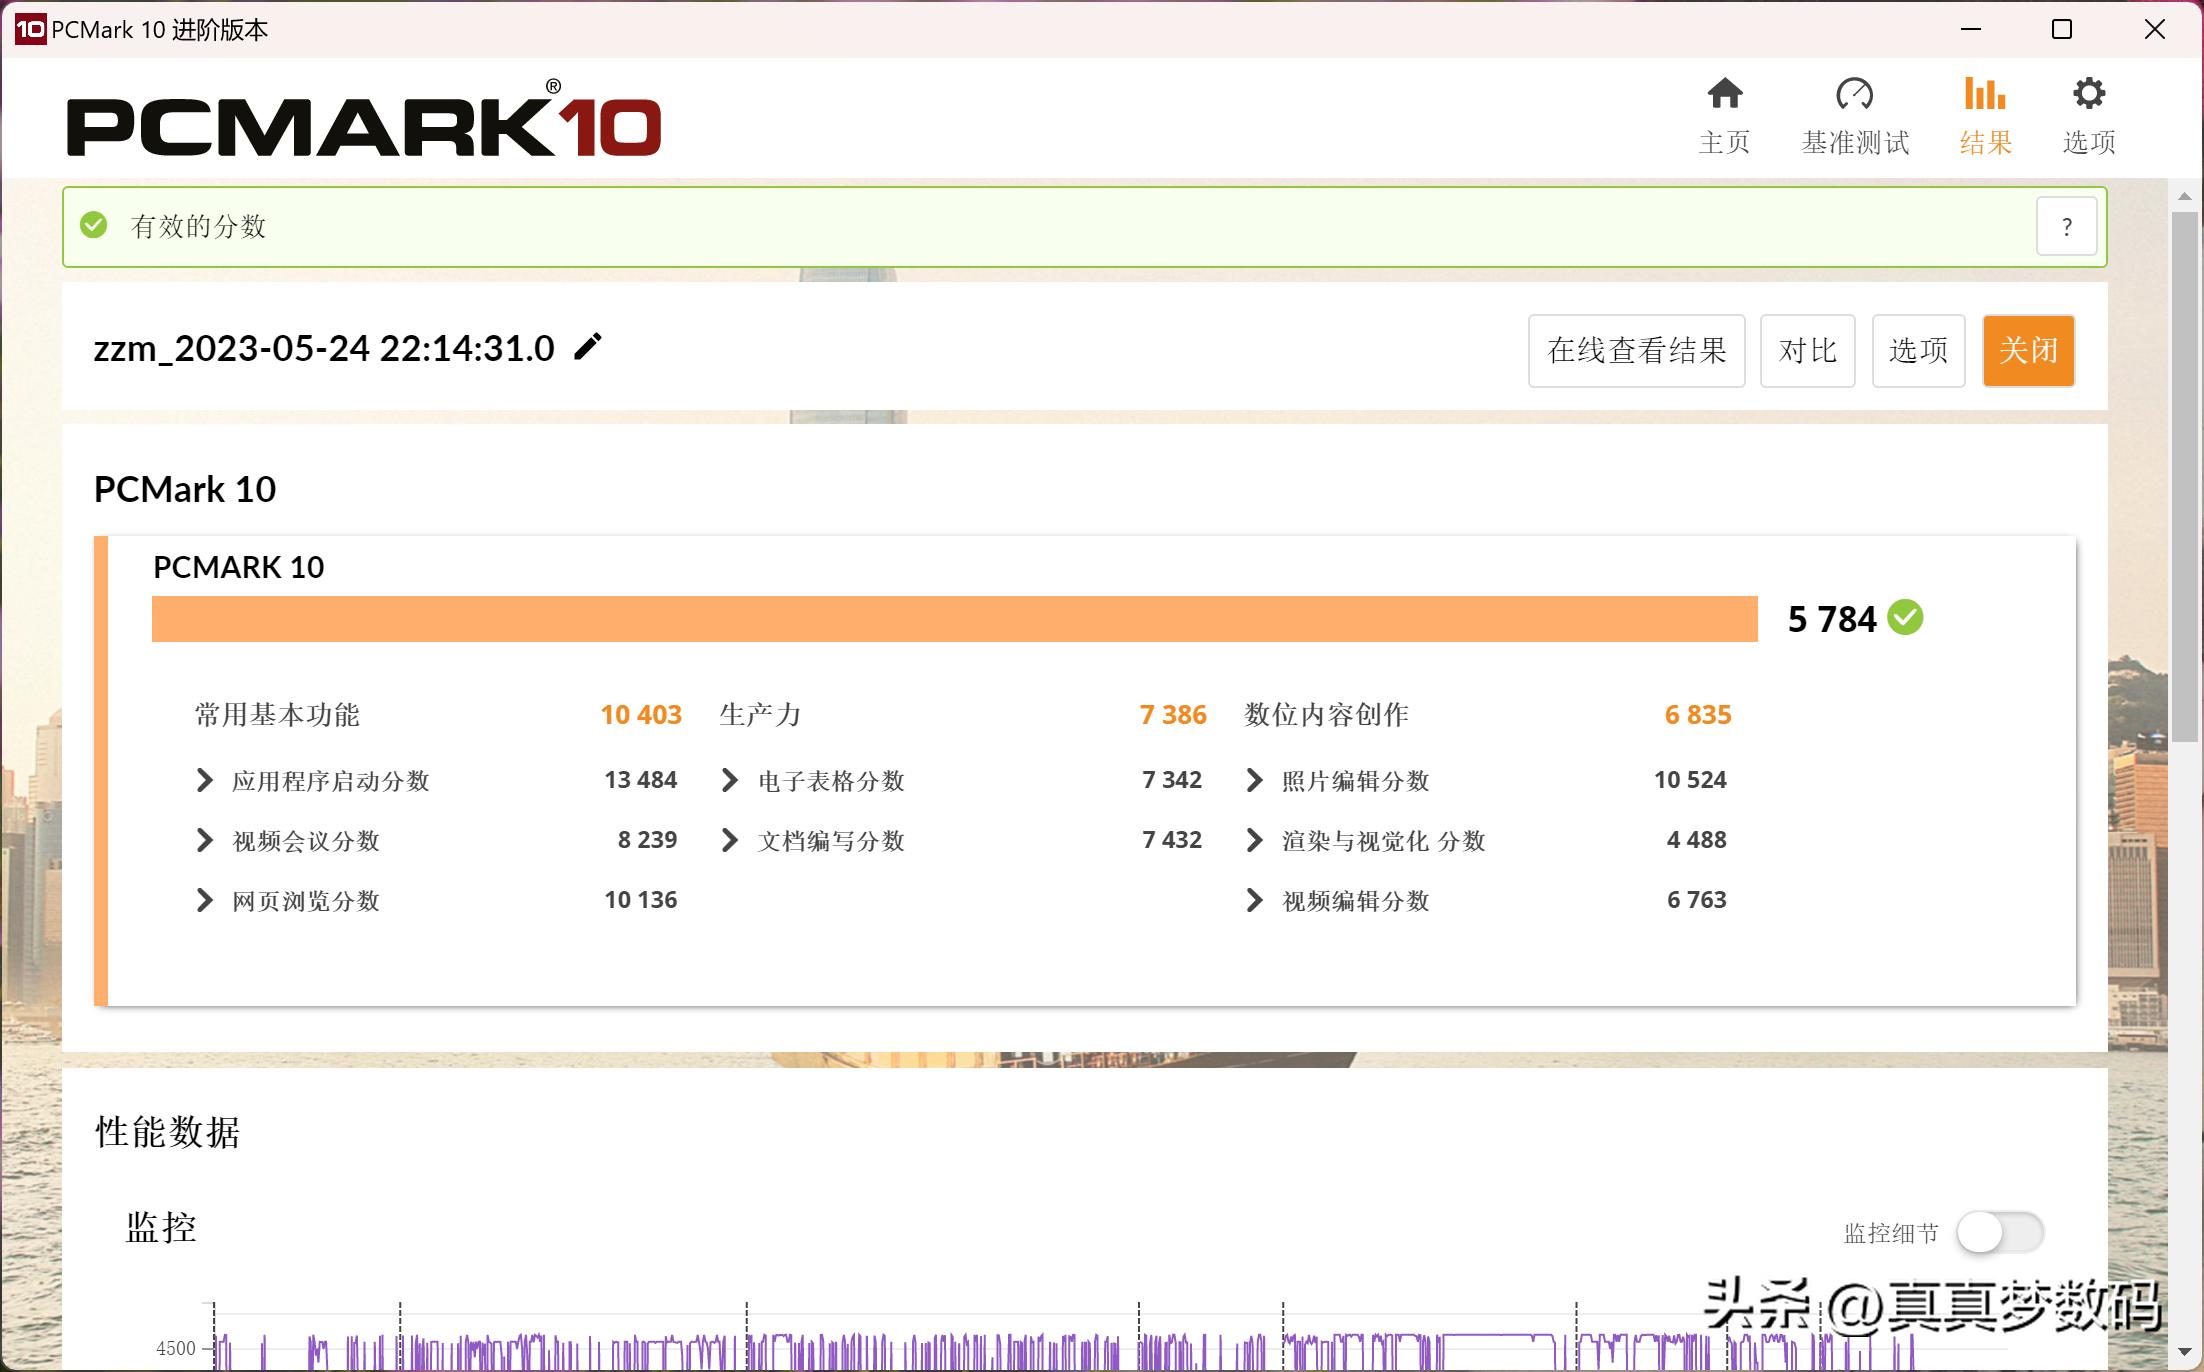The height and width of the screenshot is (1372, 2204).
Task: Click the 常用基本功能 heading
Action: (x=277, y=715)
